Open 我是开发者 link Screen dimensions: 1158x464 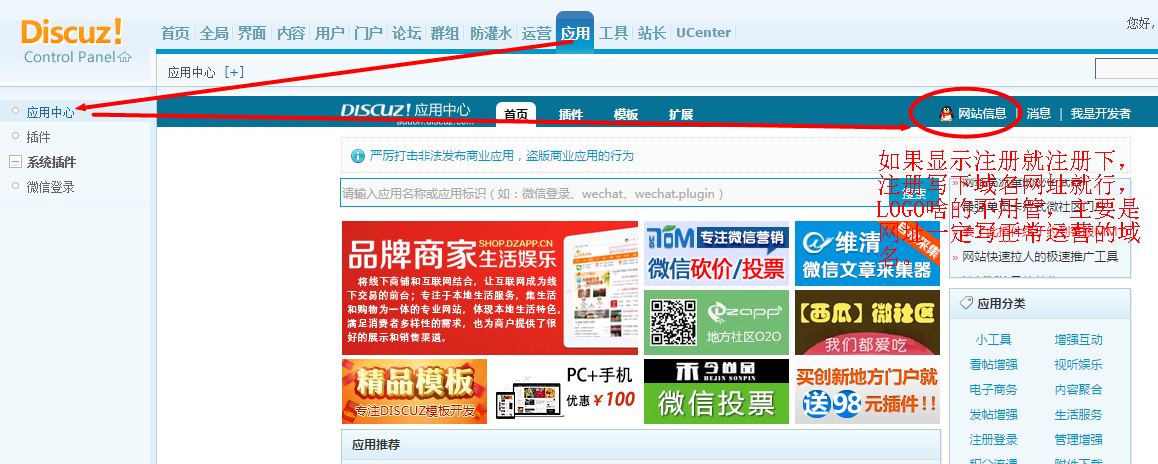click(x=1100, y=114)
